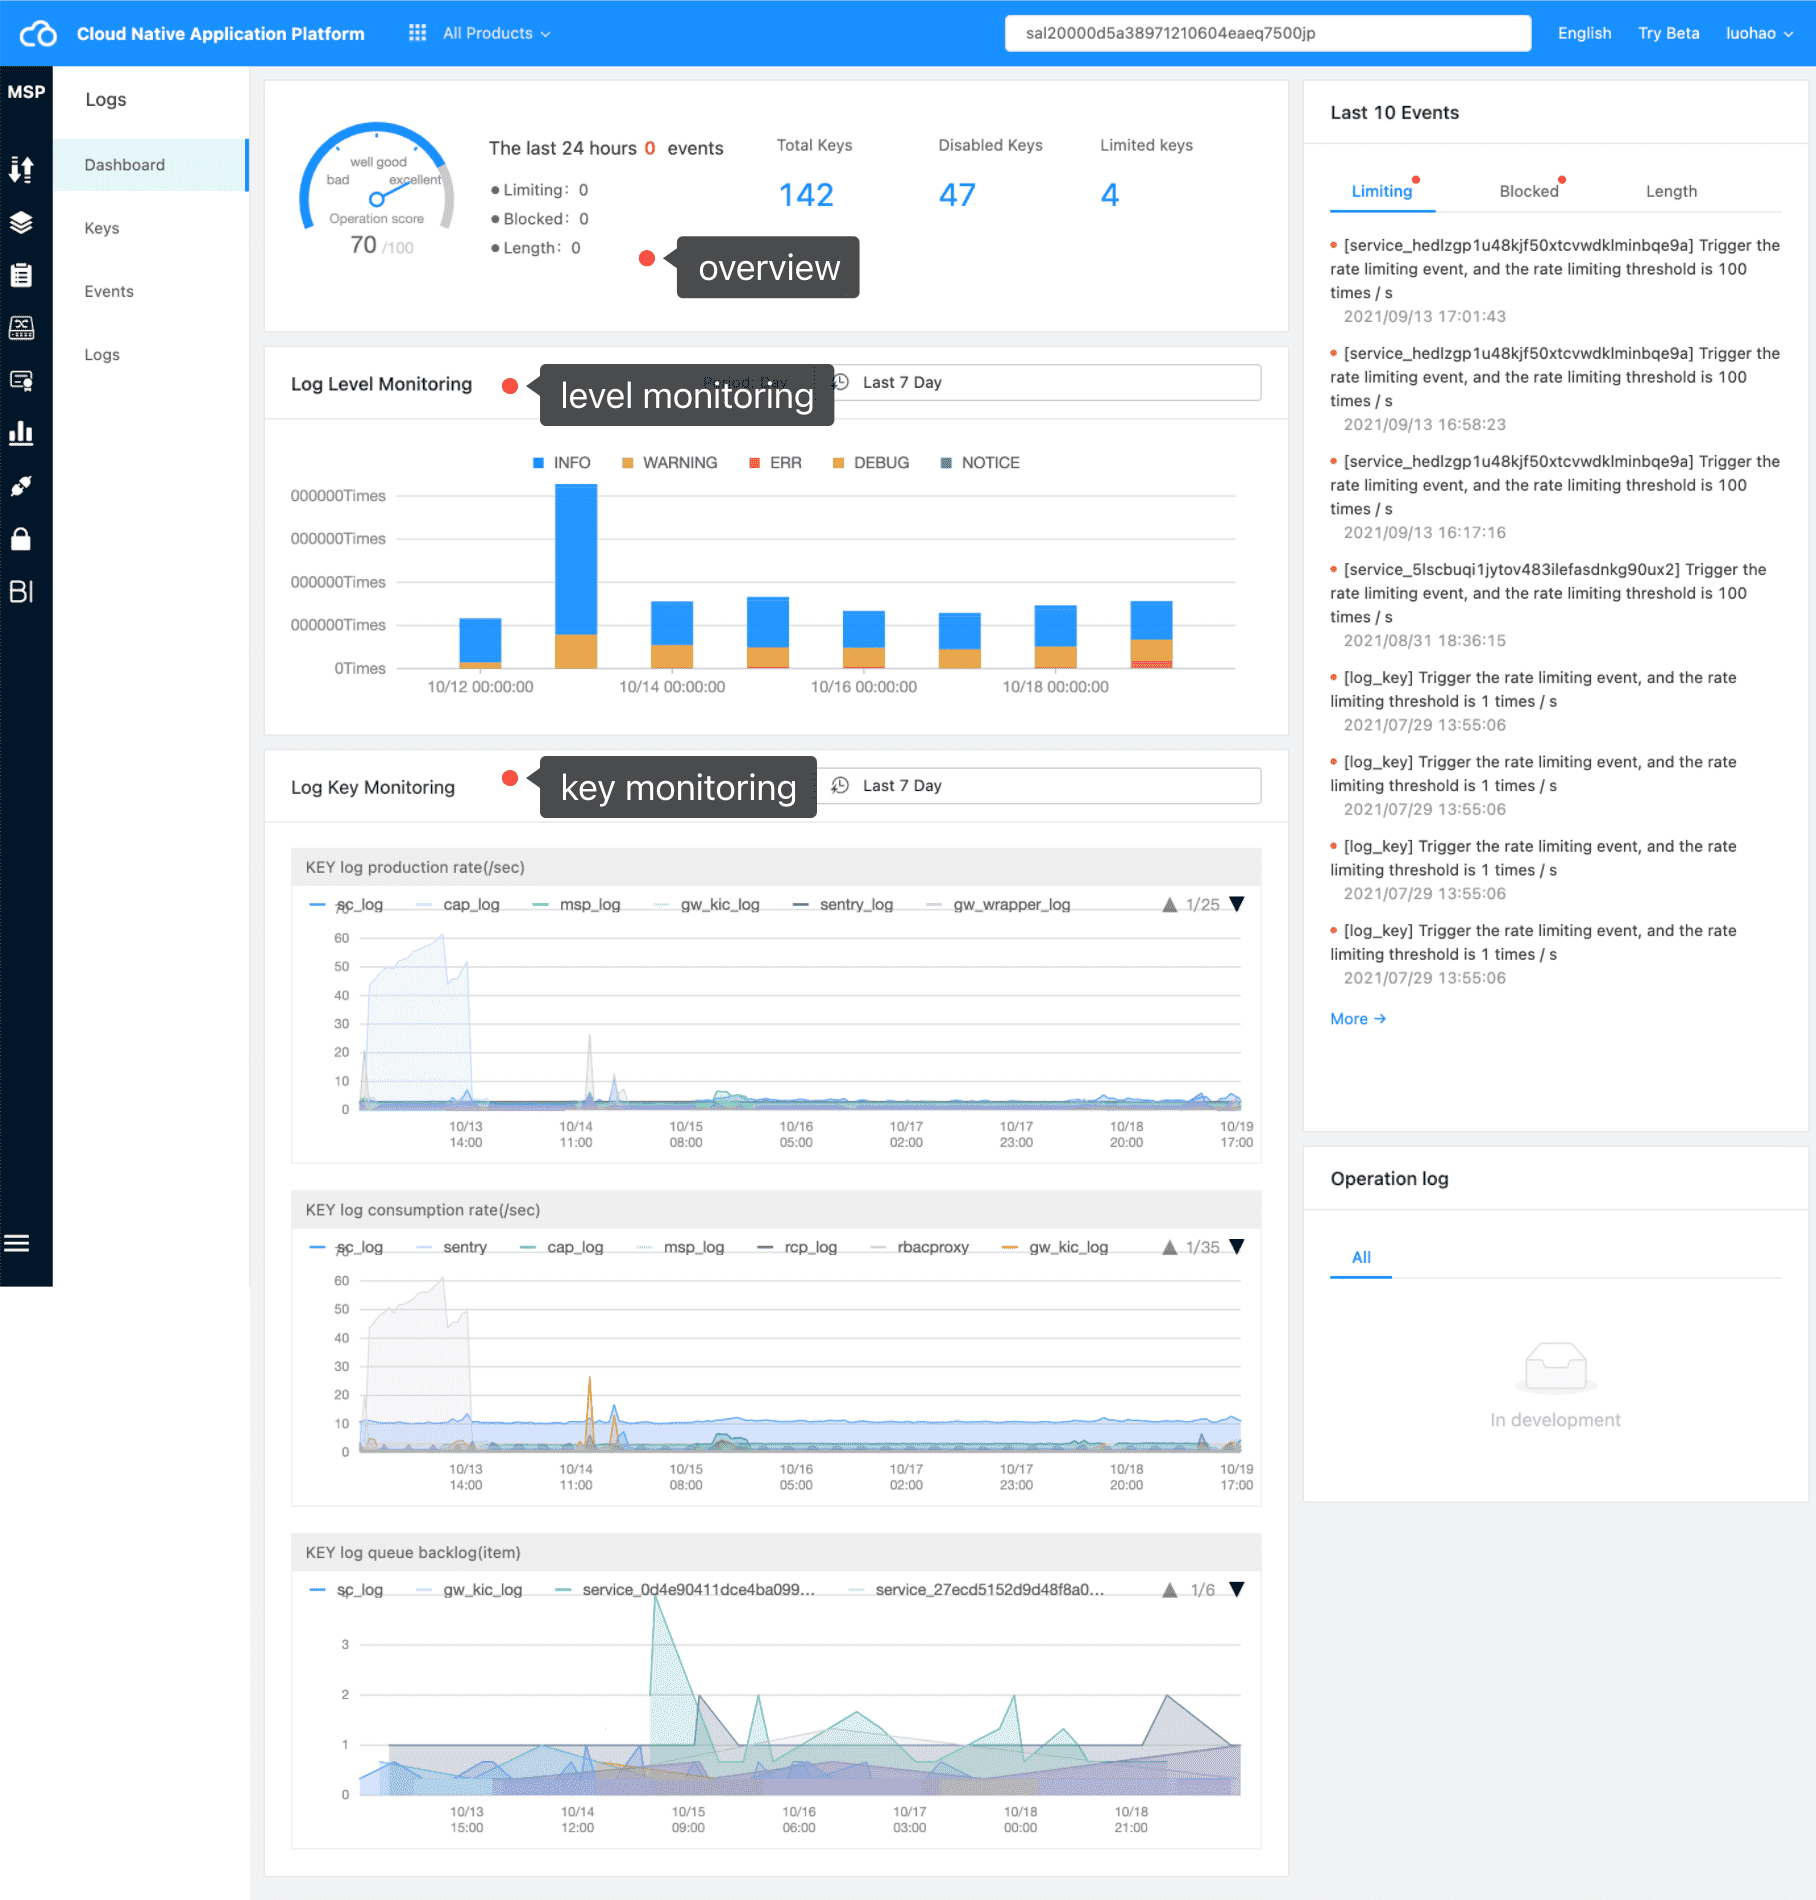
Task: Open the luohao user menu
Action: click(x=1759, y=33)
